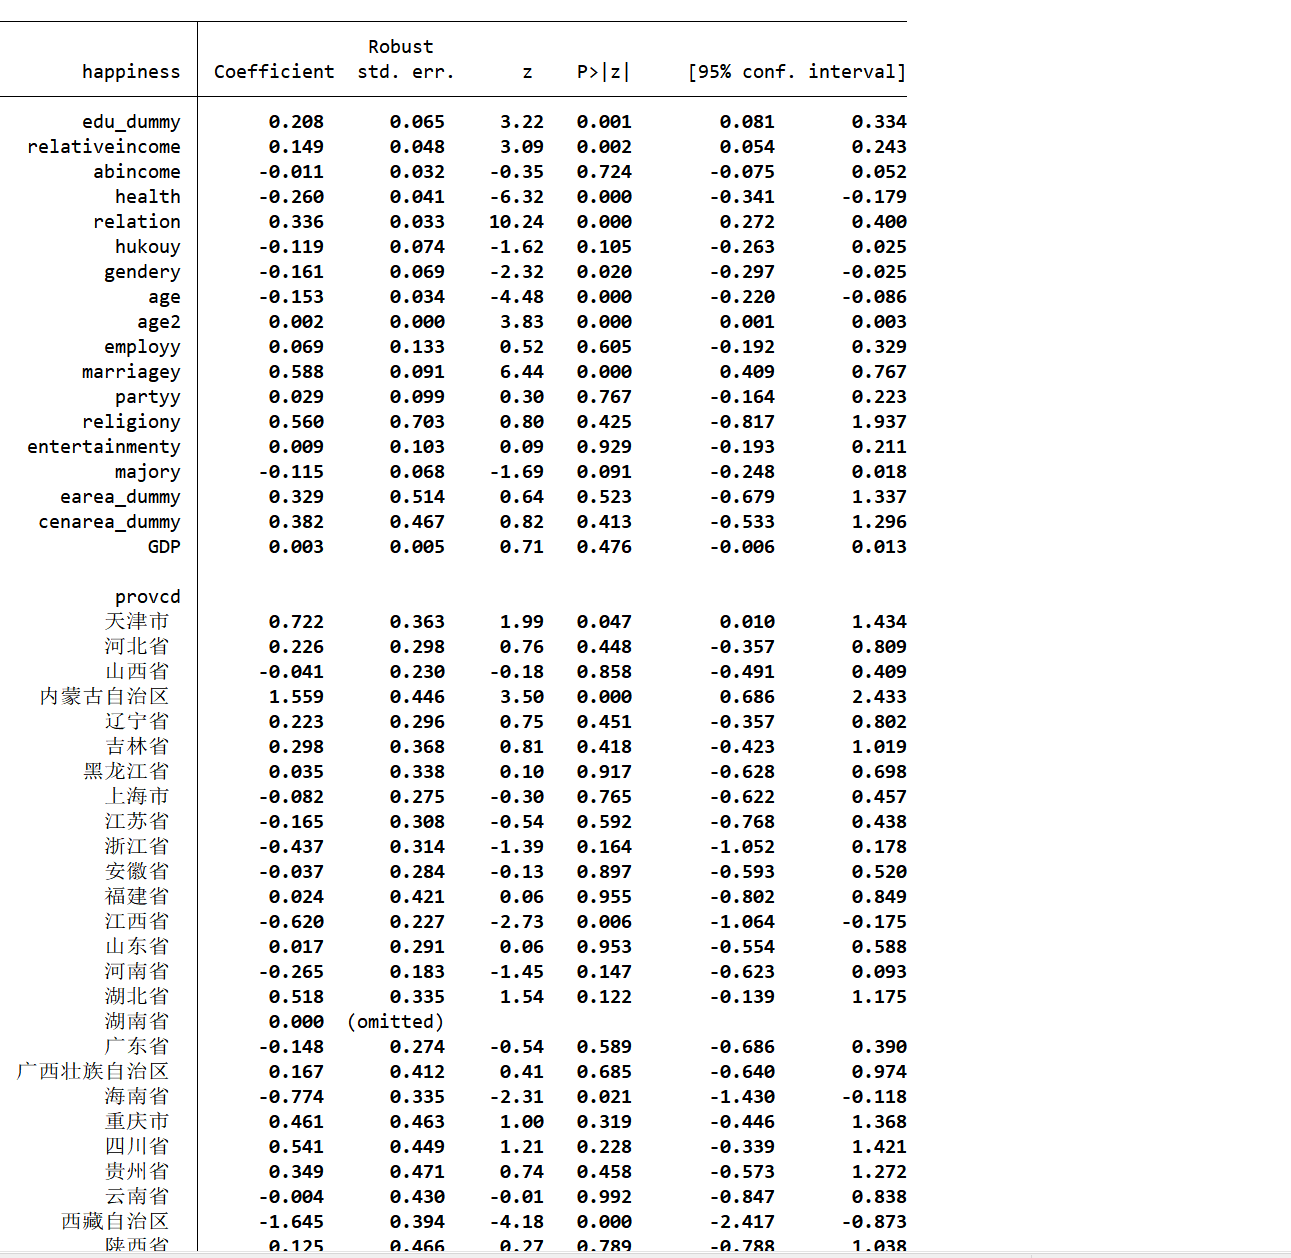The width and height of the screenshot is (1291, 1258).
Task: Click the "GDP" variable name
Action: (x=164, y=547)
